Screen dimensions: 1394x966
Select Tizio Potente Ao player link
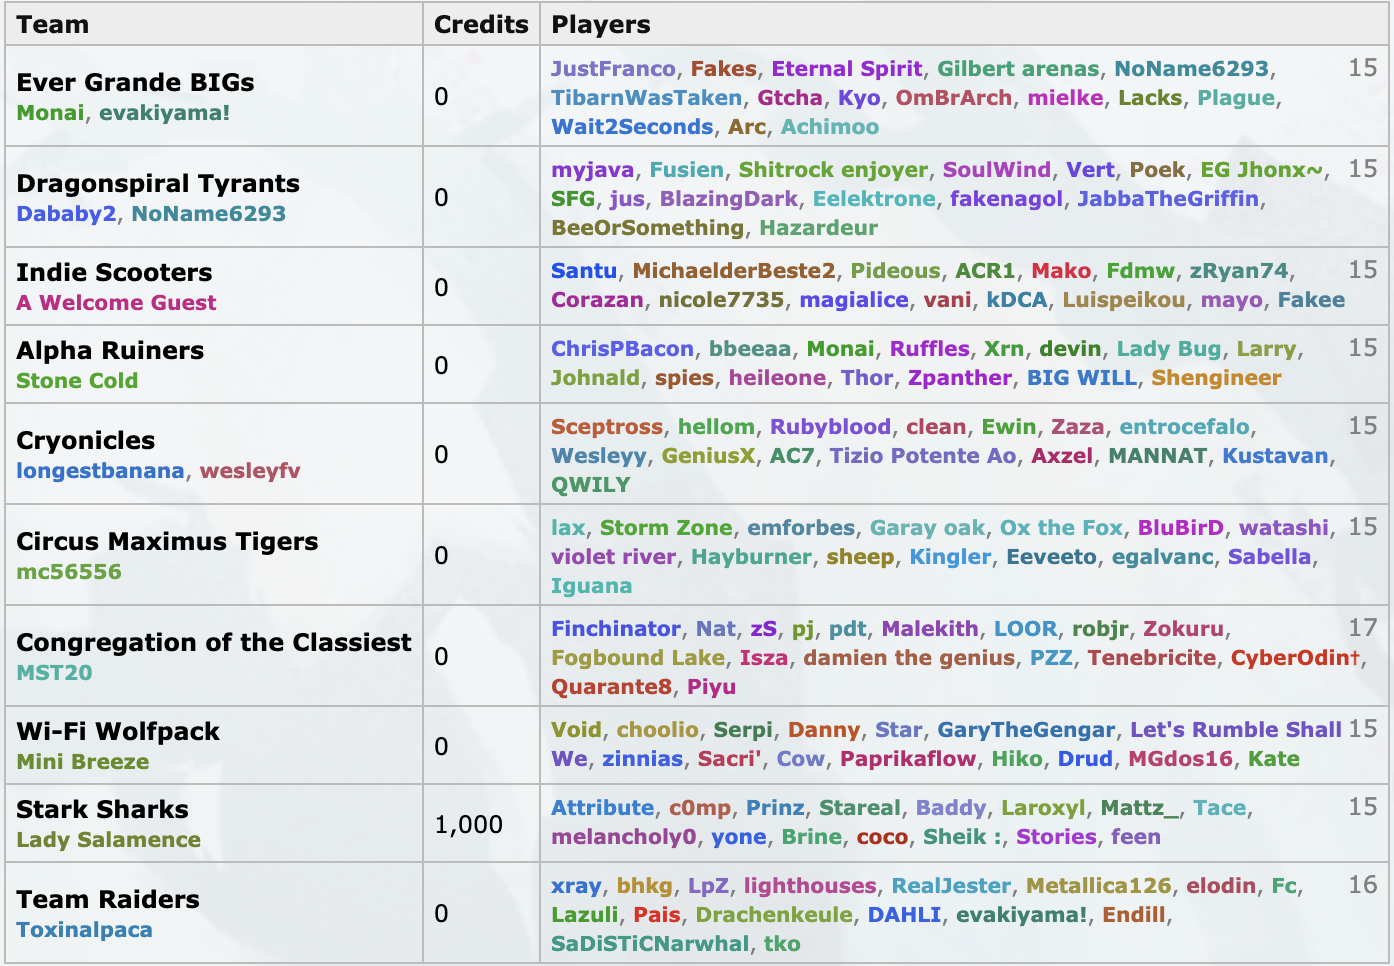(x=922, y=456)
